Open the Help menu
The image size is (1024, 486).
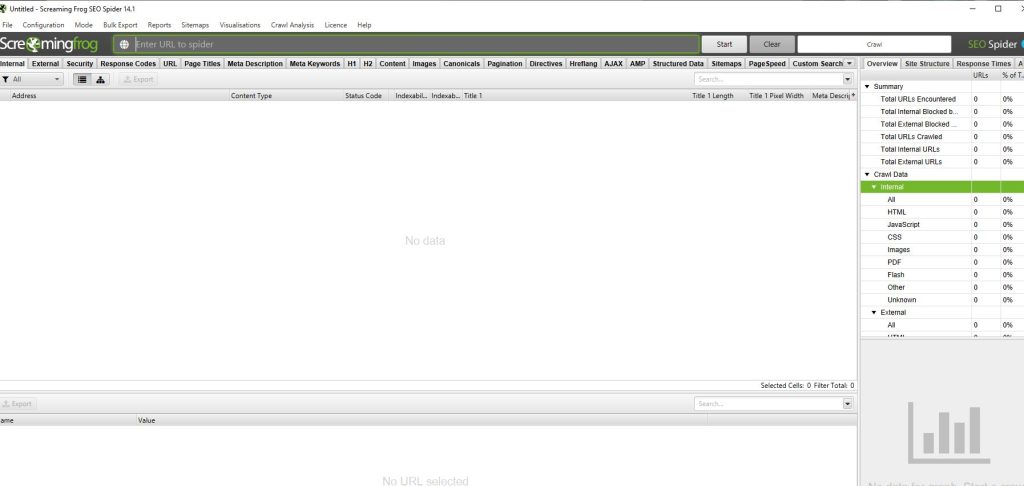click(364, 25)
